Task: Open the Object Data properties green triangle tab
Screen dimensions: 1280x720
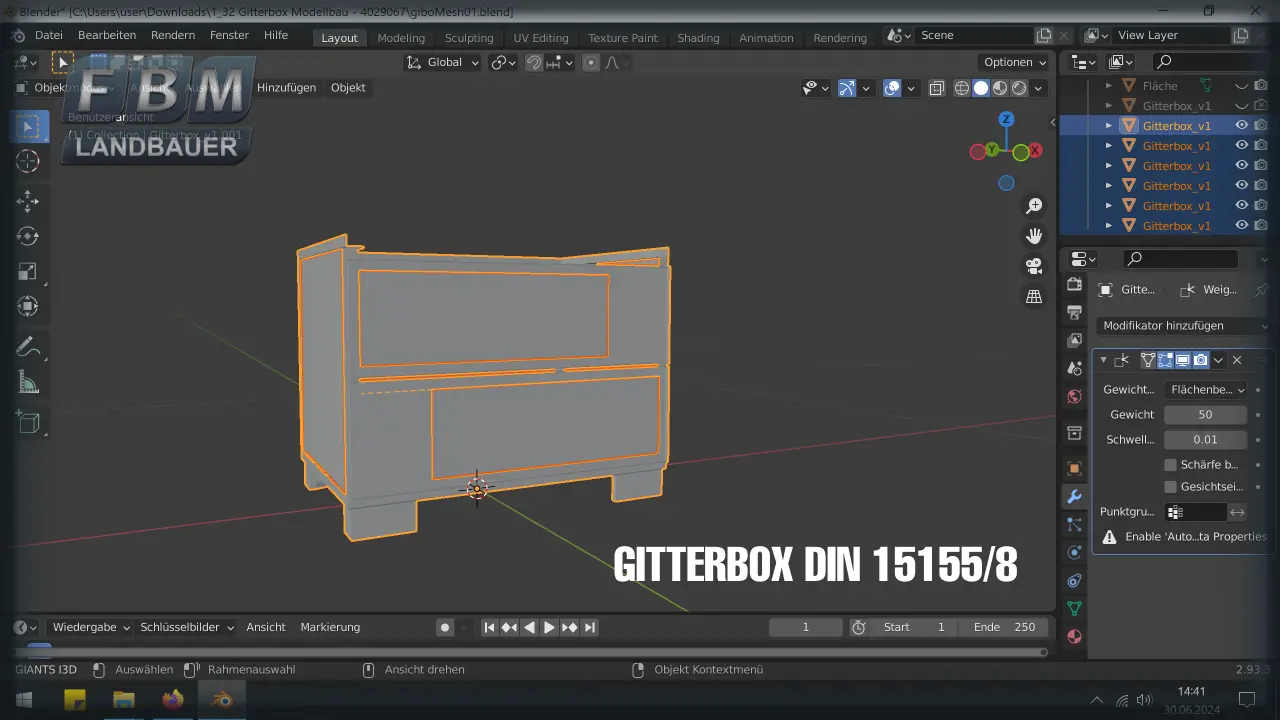Action: pos(1075,608)
